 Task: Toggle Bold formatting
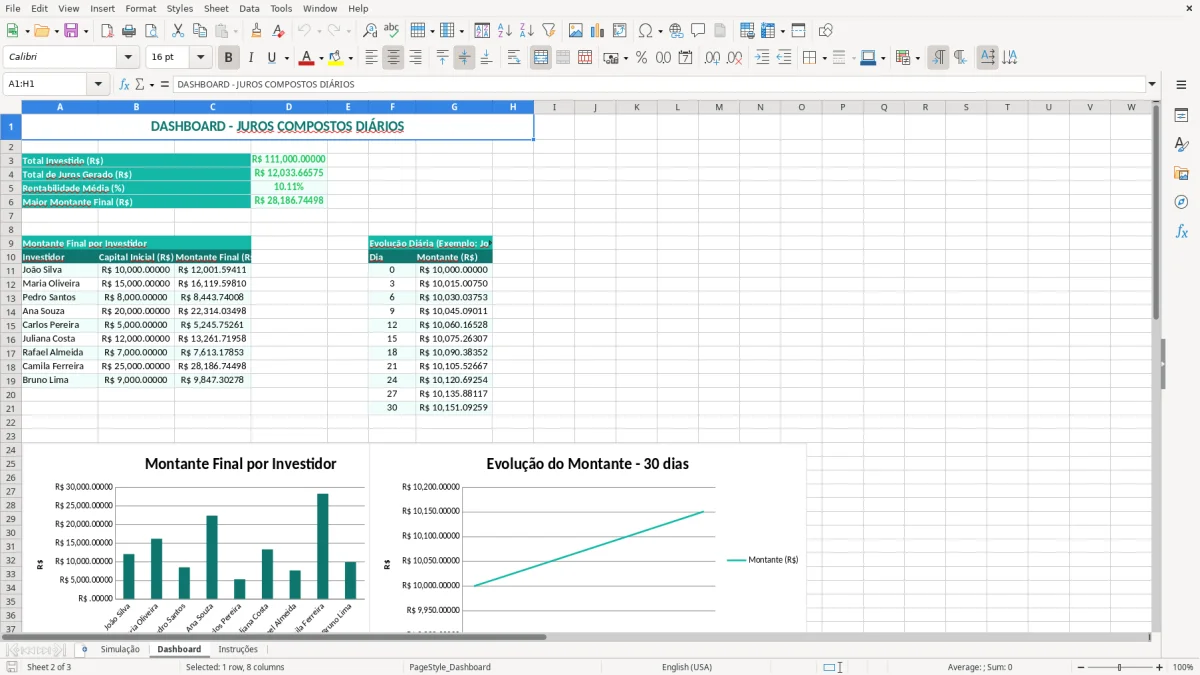229,58
